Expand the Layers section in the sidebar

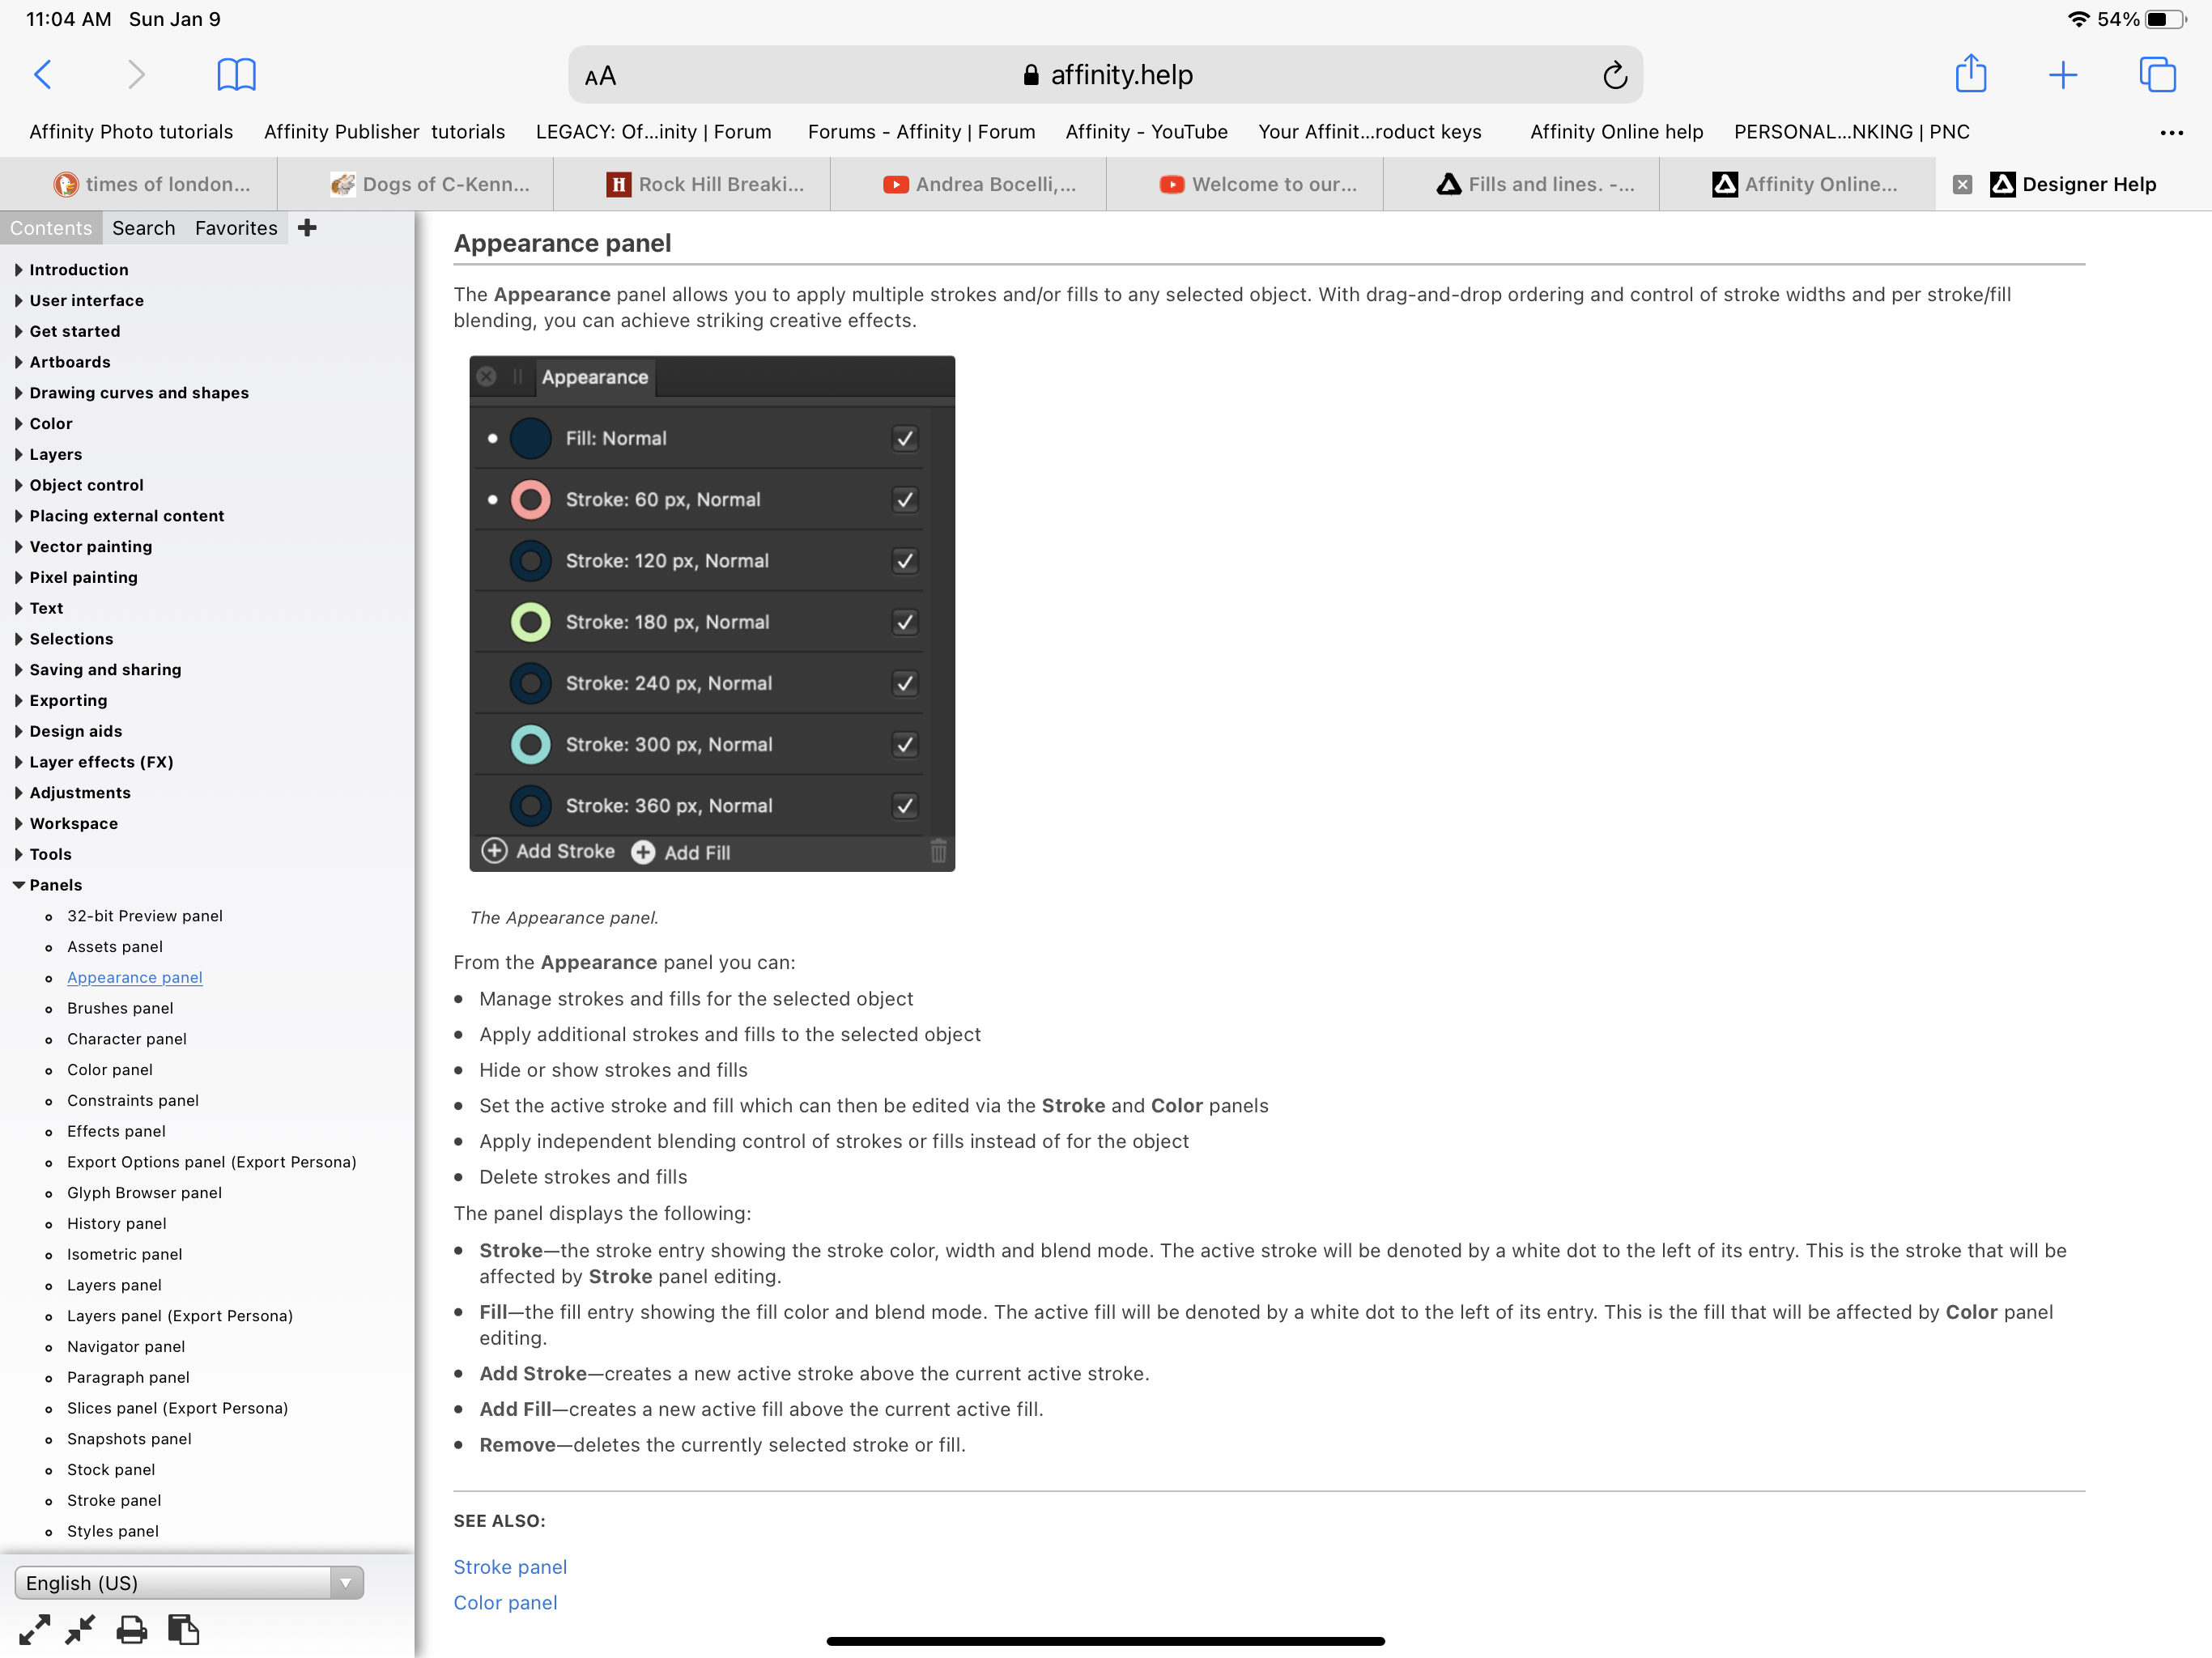20,454
